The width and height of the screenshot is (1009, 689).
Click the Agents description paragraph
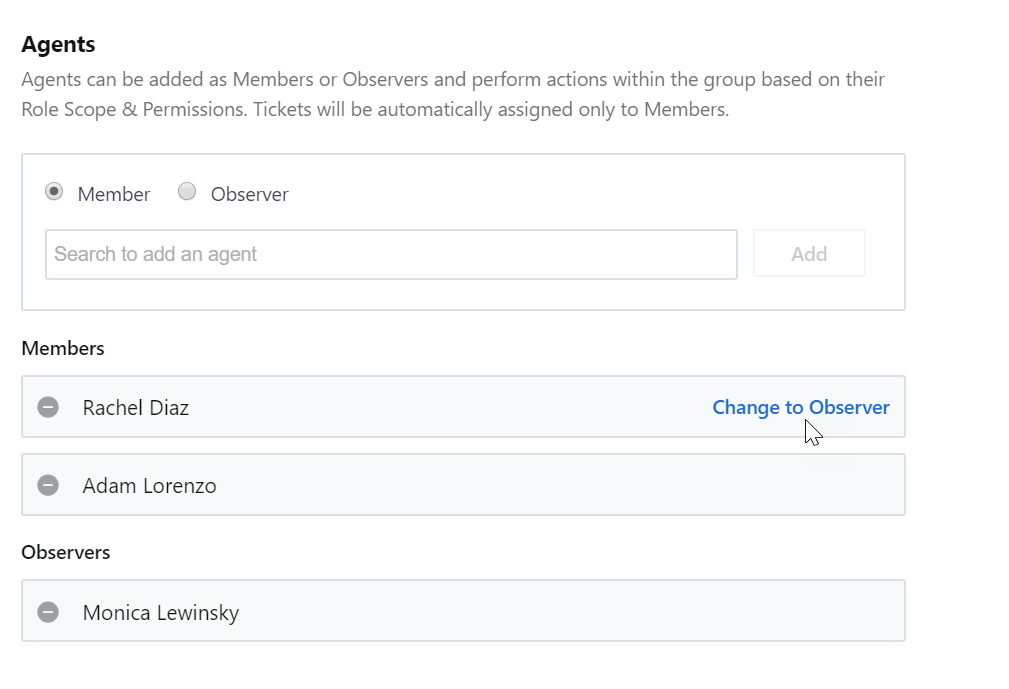coord(453,95)
